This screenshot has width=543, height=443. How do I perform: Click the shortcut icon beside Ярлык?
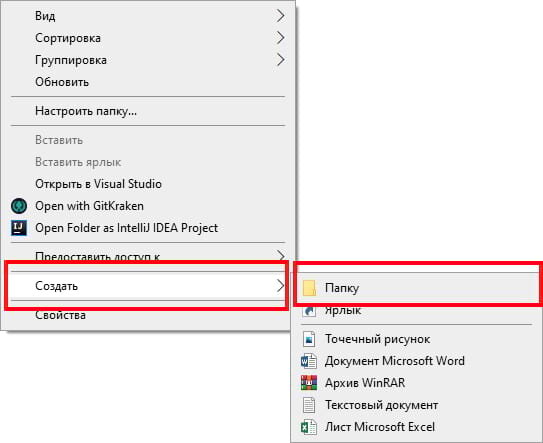pyautogui.click(x=309, y=311)
